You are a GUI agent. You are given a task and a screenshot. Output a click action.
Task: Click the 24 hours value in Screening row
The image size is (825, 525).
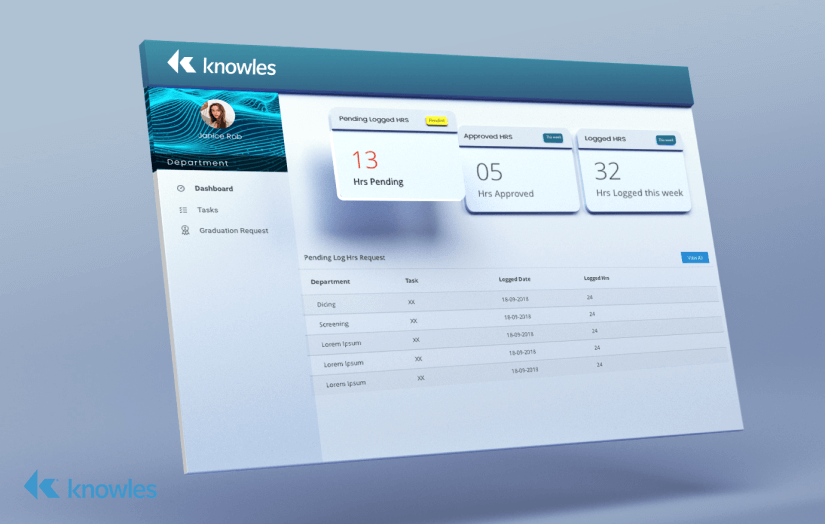tap(592, 314)
